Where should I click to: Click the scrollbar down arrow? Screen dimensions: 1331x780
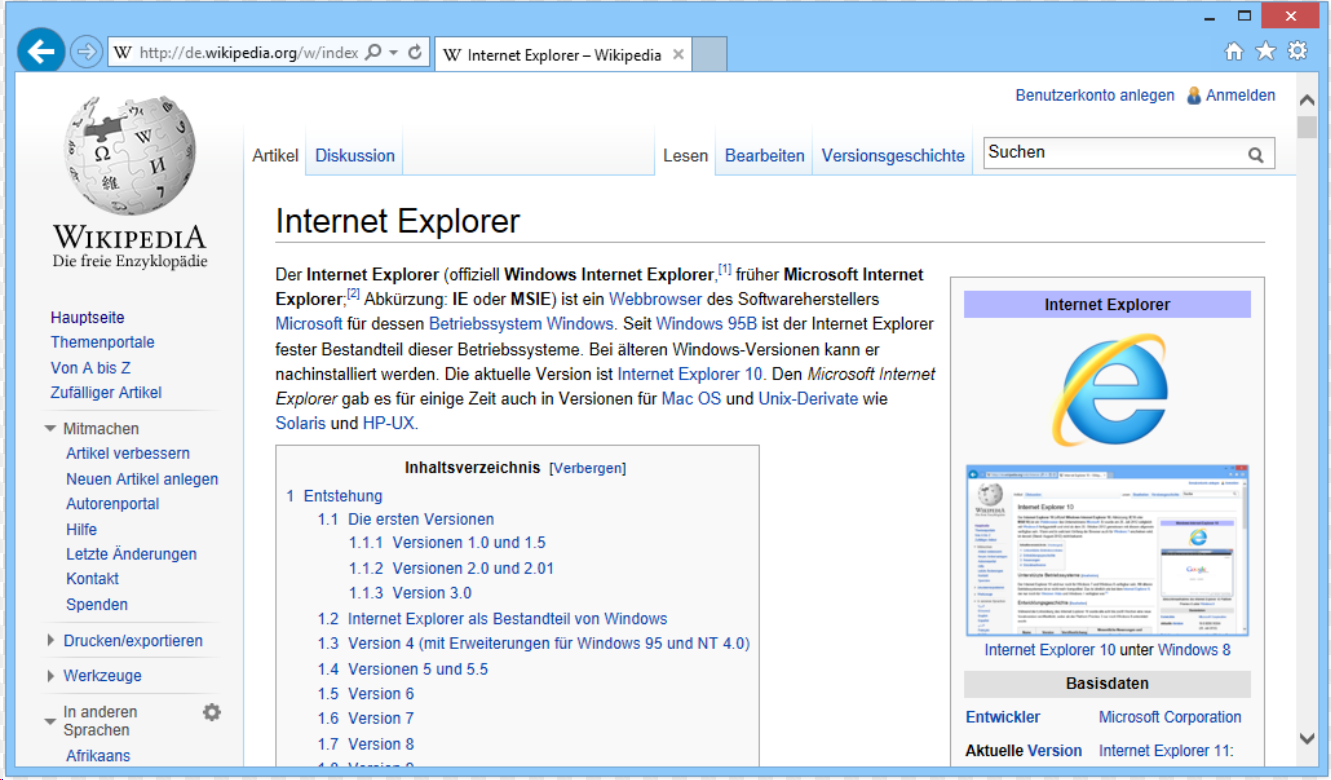(x=1307, y=738)
